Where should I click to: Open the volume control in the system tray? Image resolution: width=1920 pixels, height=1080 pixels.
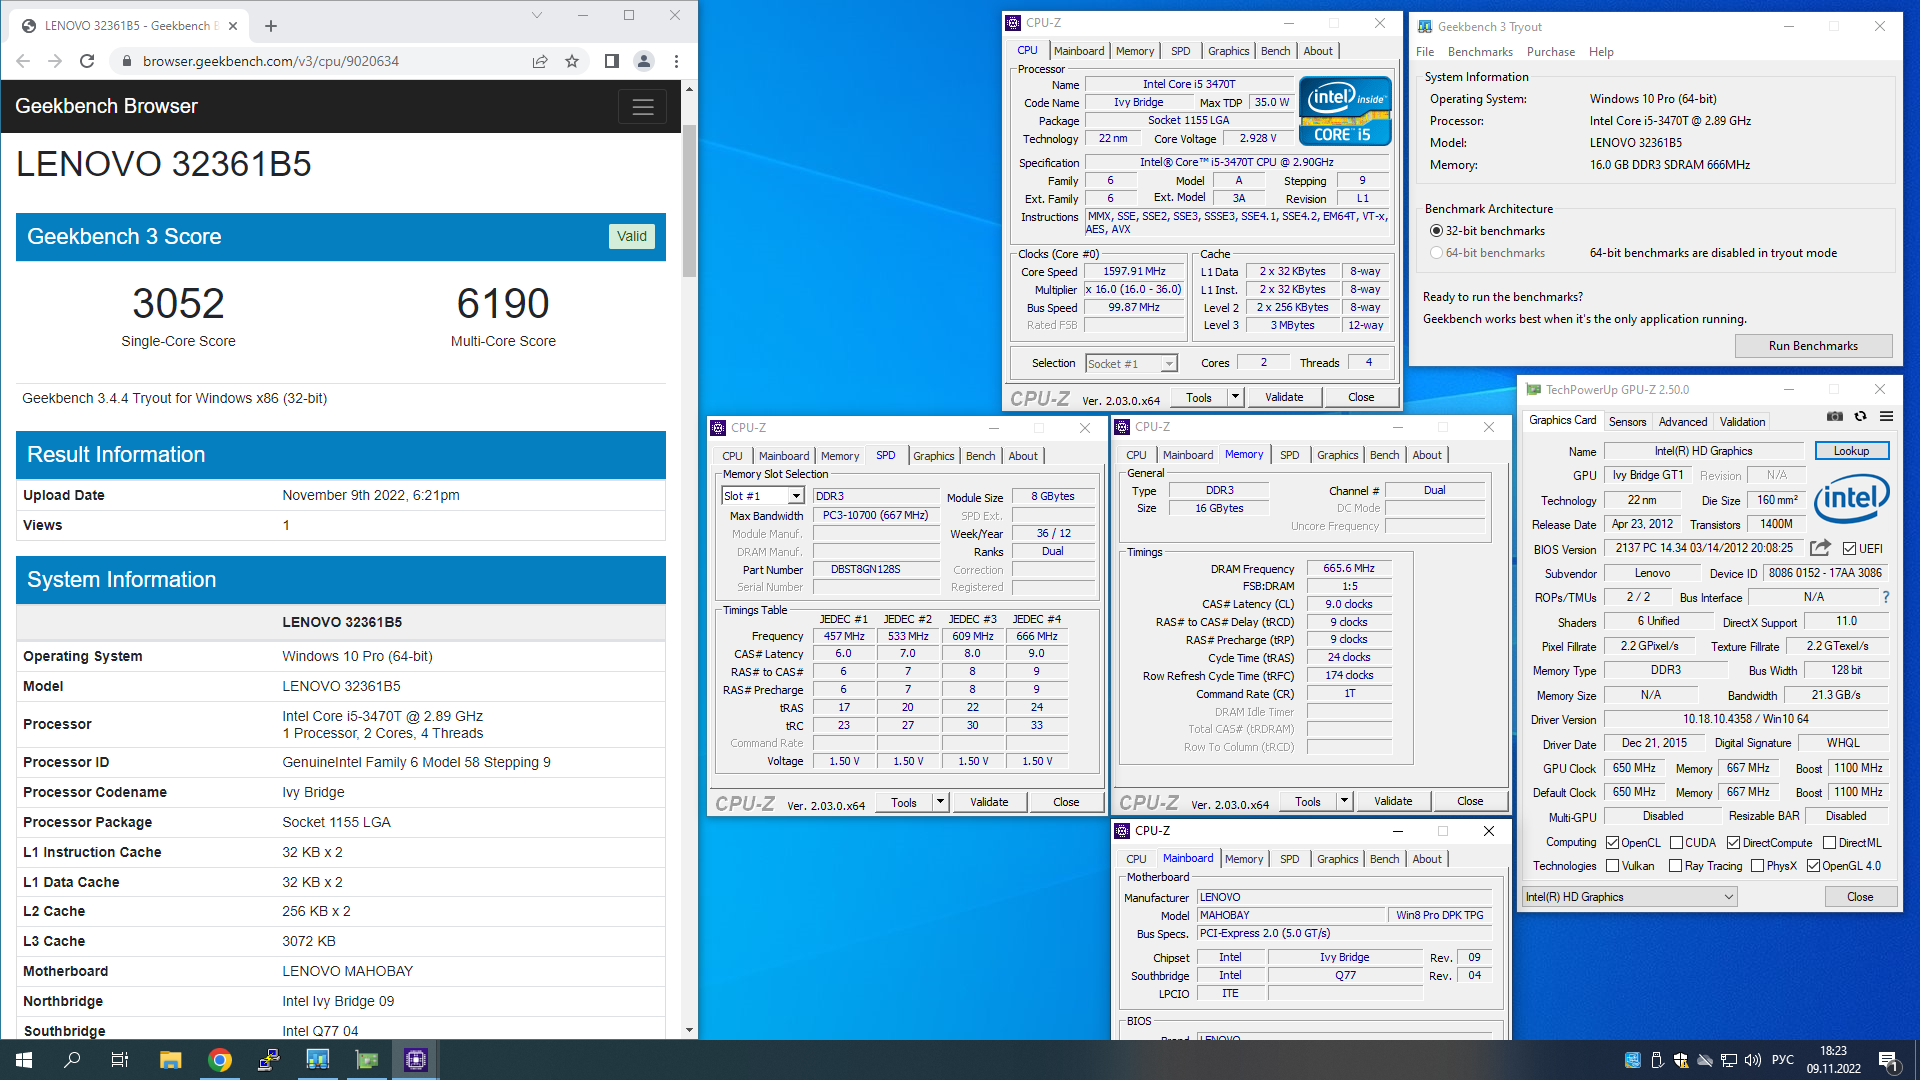[x=1752, y=1060]
